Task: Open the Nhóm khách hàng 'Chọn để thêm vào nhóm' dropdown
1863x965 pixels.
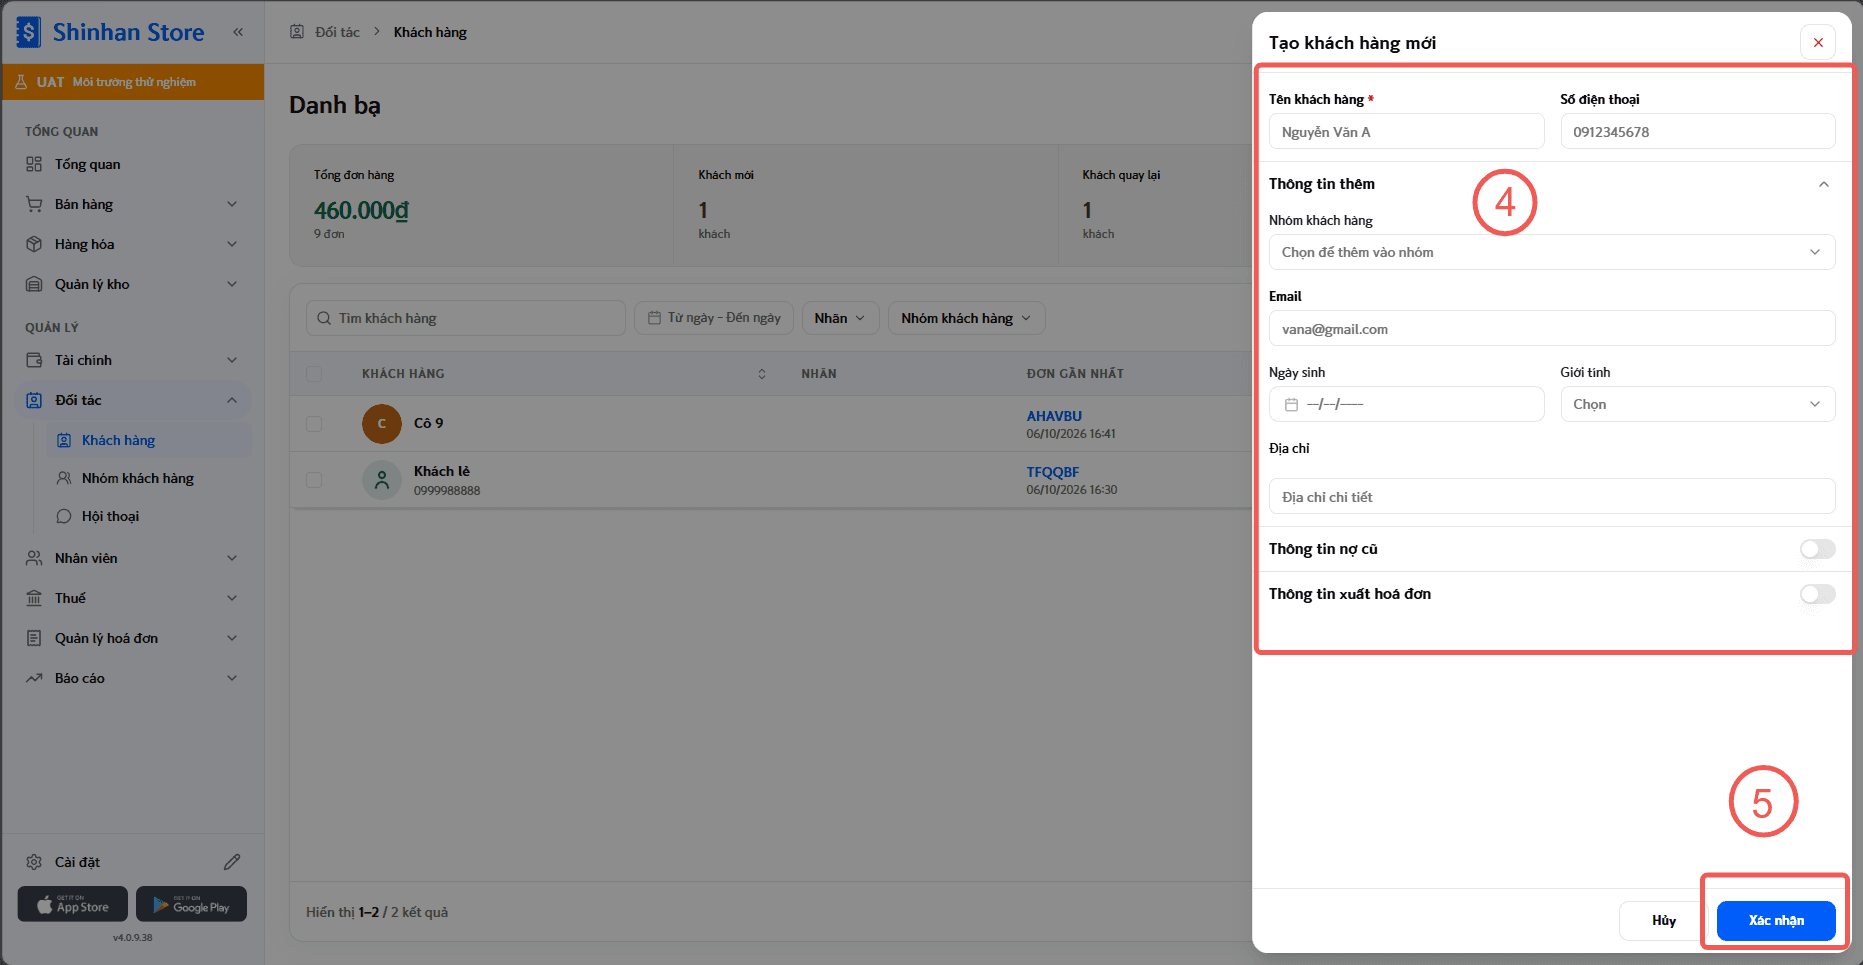Action: click(x=1552, y=252)
